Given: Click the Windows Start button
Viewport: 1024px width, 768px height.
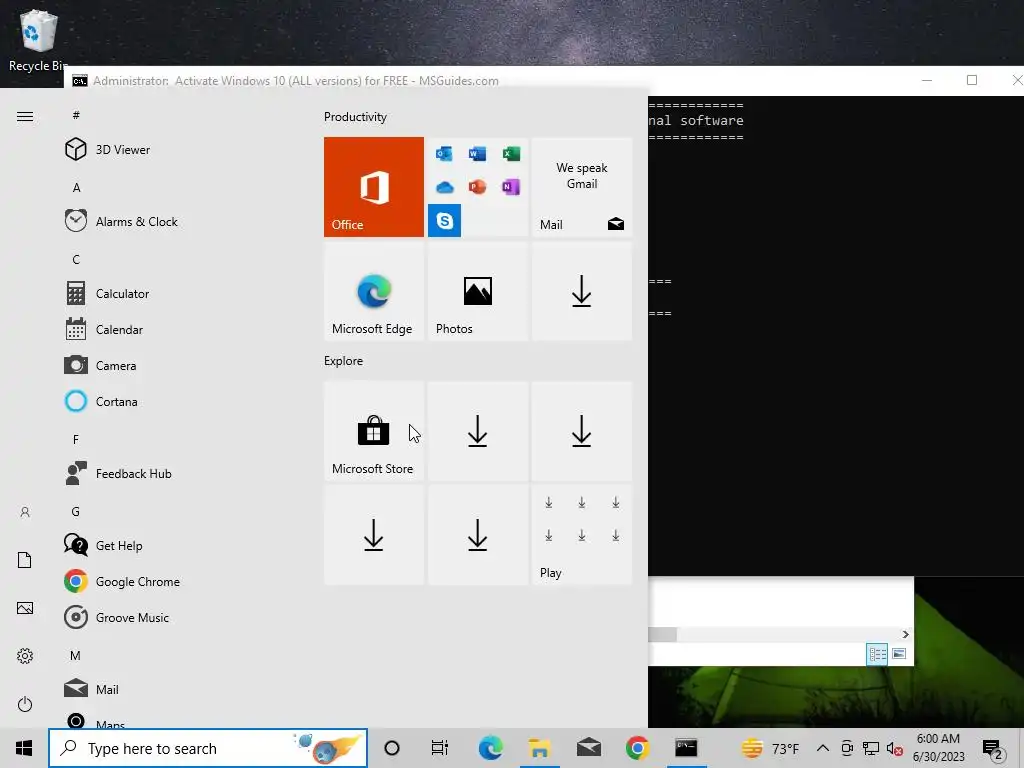Looking at the screenshot, I should 24,748.
